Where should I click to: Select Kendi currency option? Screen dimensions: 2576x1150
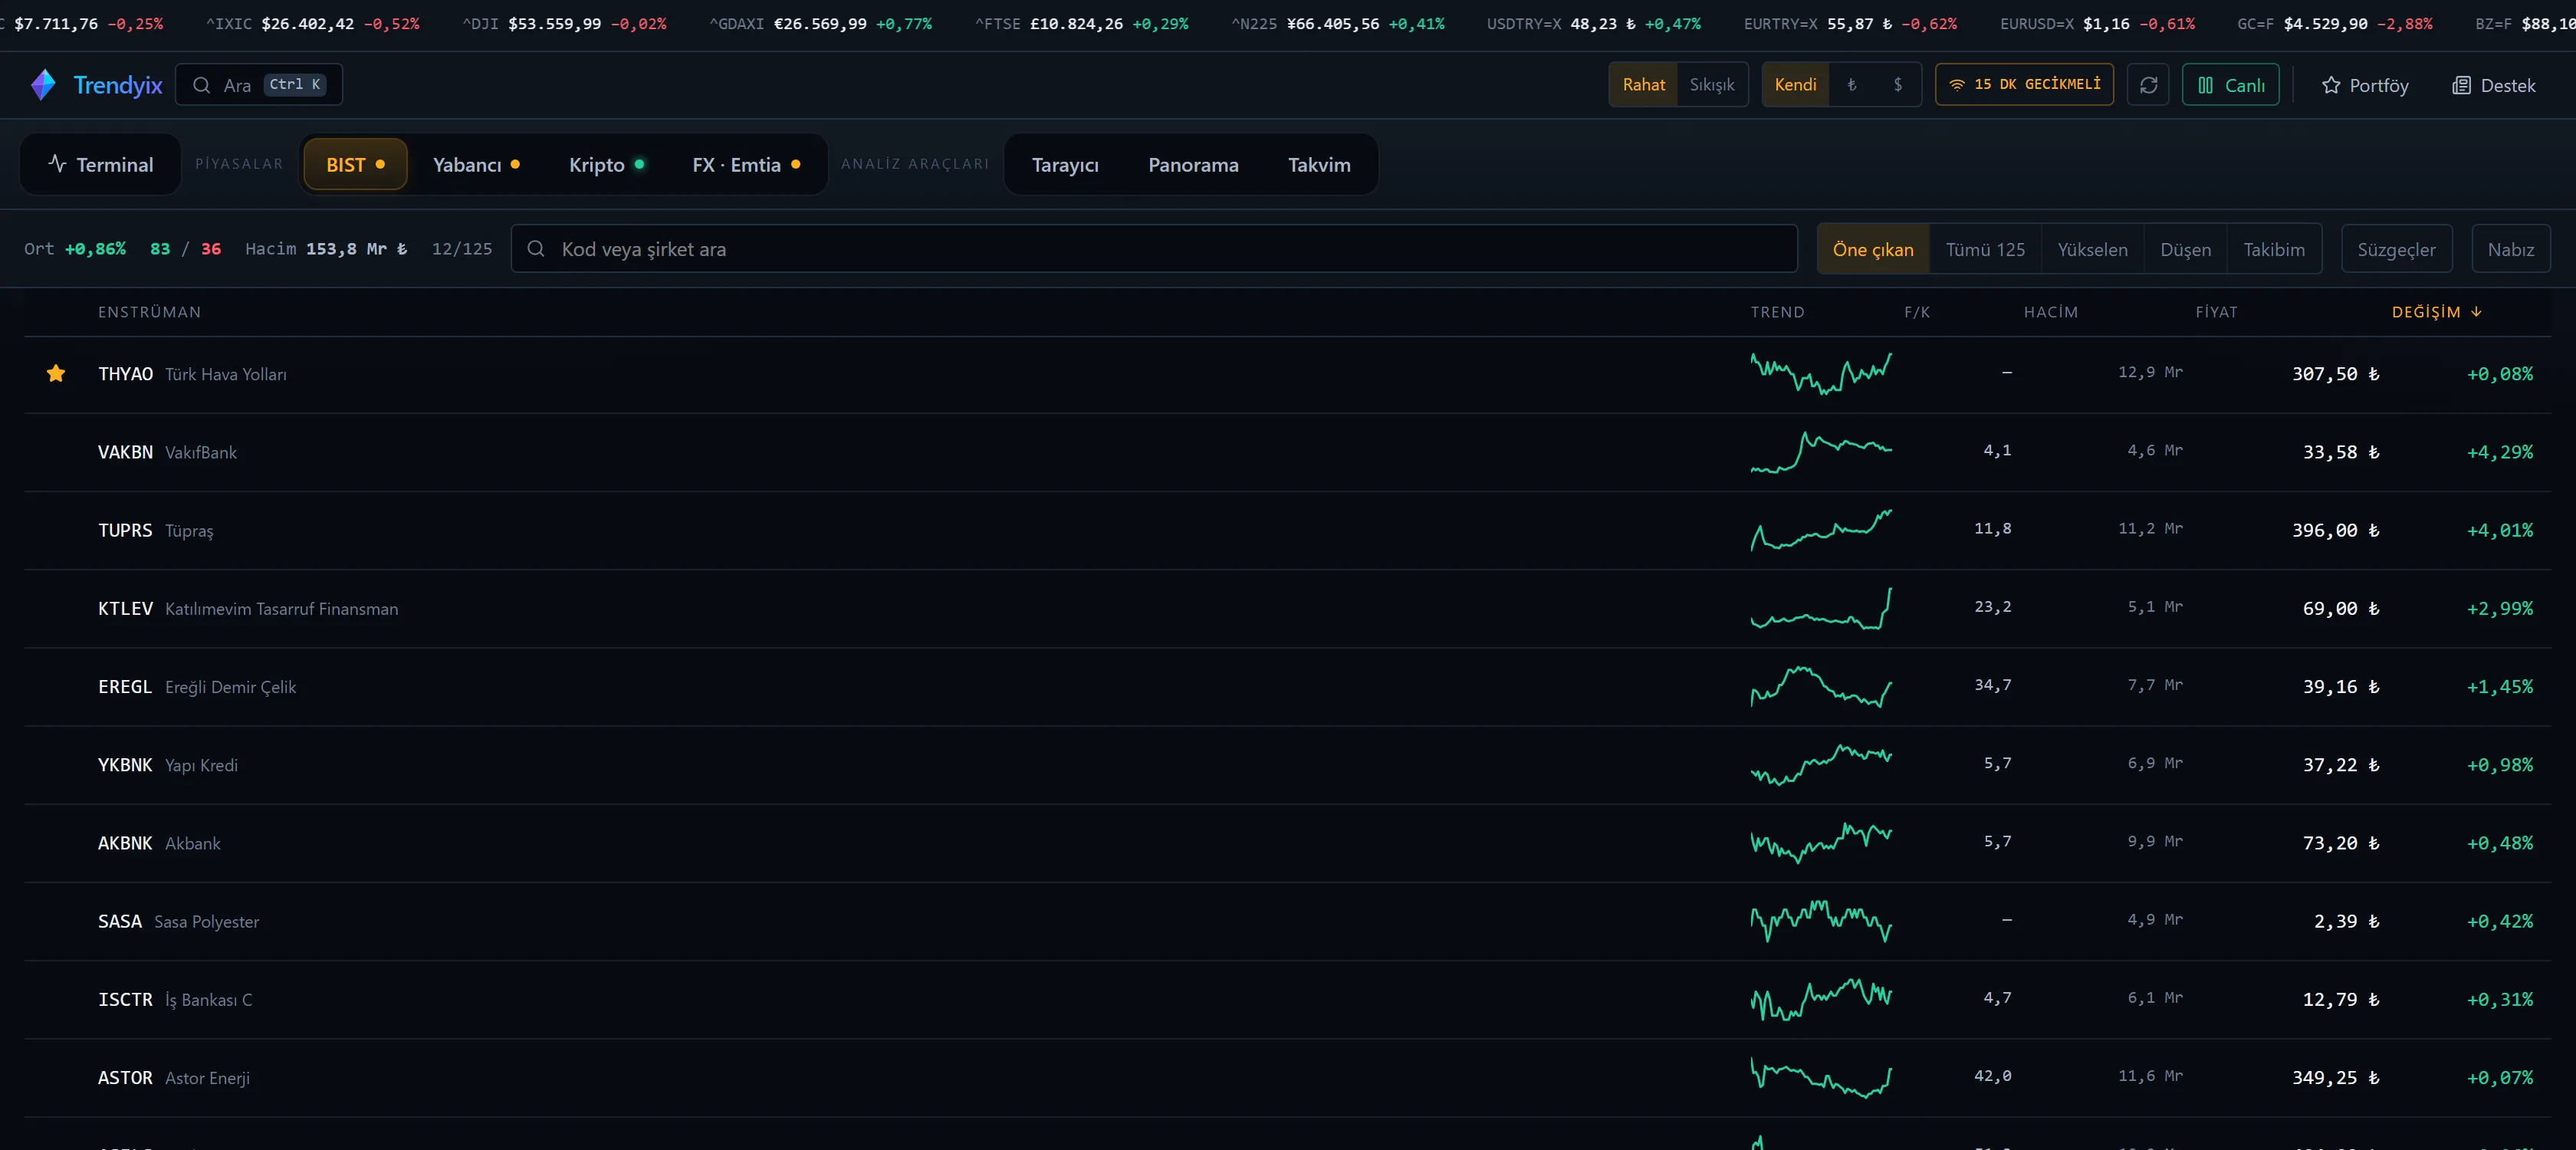(1795, 85)
